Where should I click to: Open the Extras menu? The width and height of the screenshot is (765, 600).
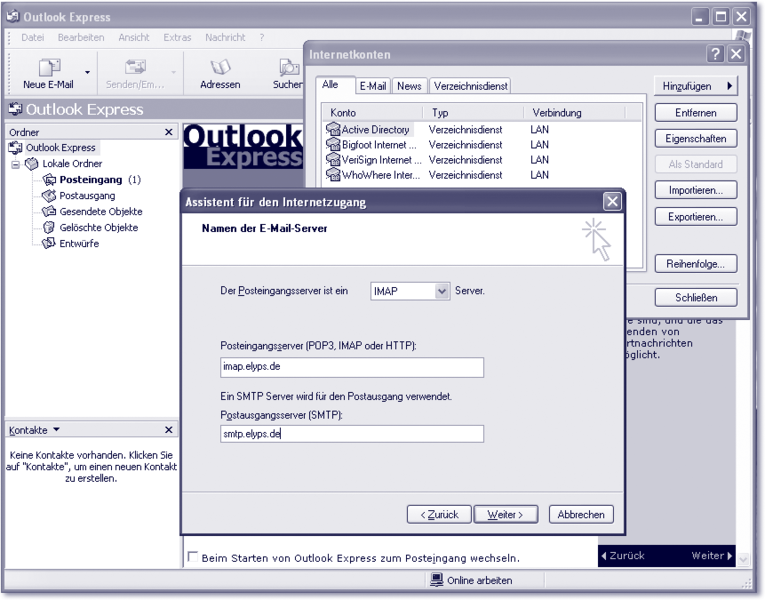177,38
